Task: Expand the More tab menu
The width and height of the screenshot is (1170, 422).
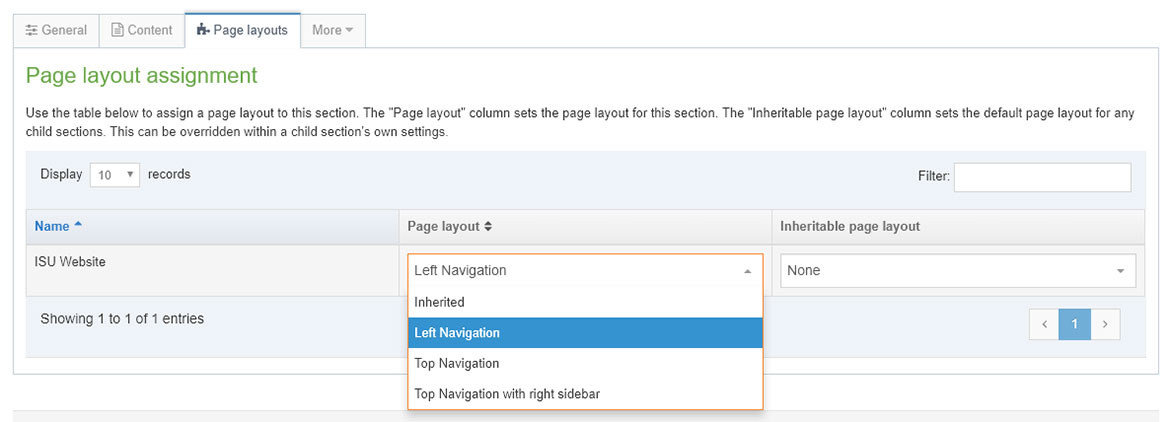Action: click(x=332, y=30)
